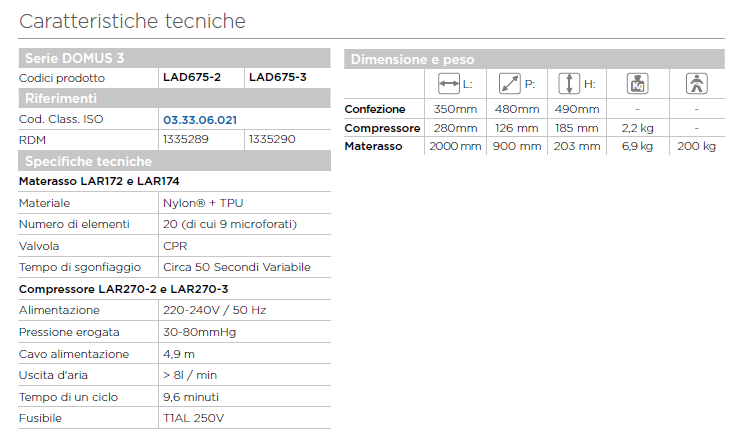Click the Specifiche tecniche section header

[89, 161]
